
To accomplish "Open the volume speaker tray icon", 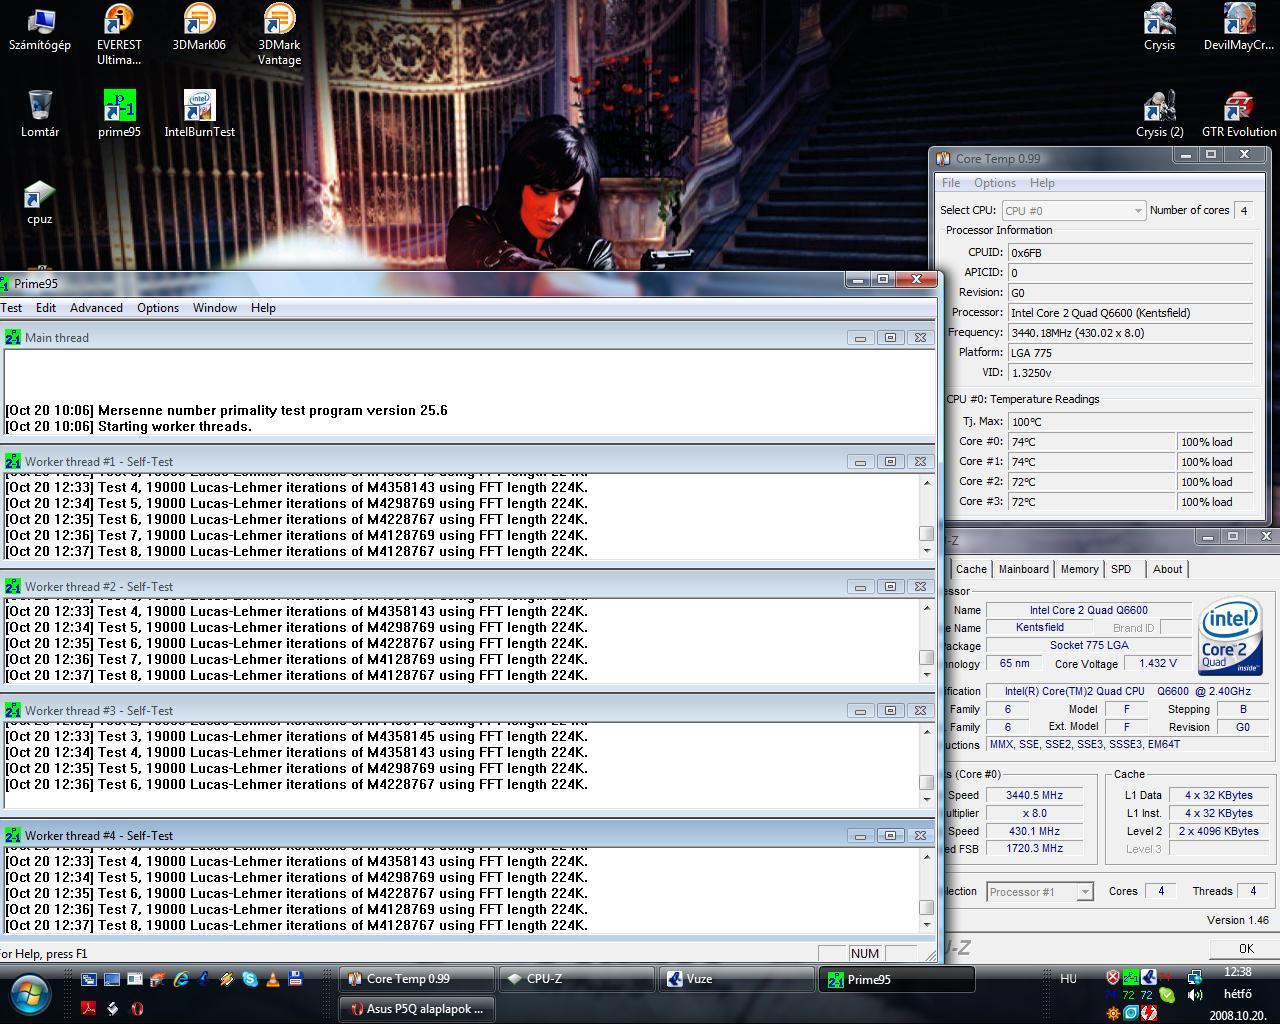I will click(1195, 995).
